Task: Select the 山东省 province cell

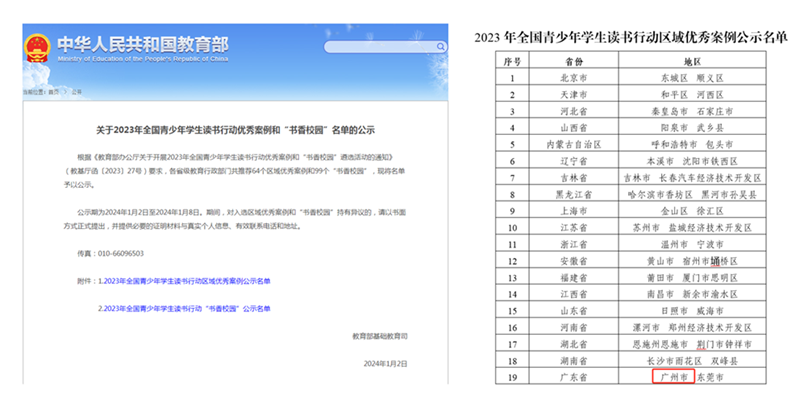Action: (574, 311)
